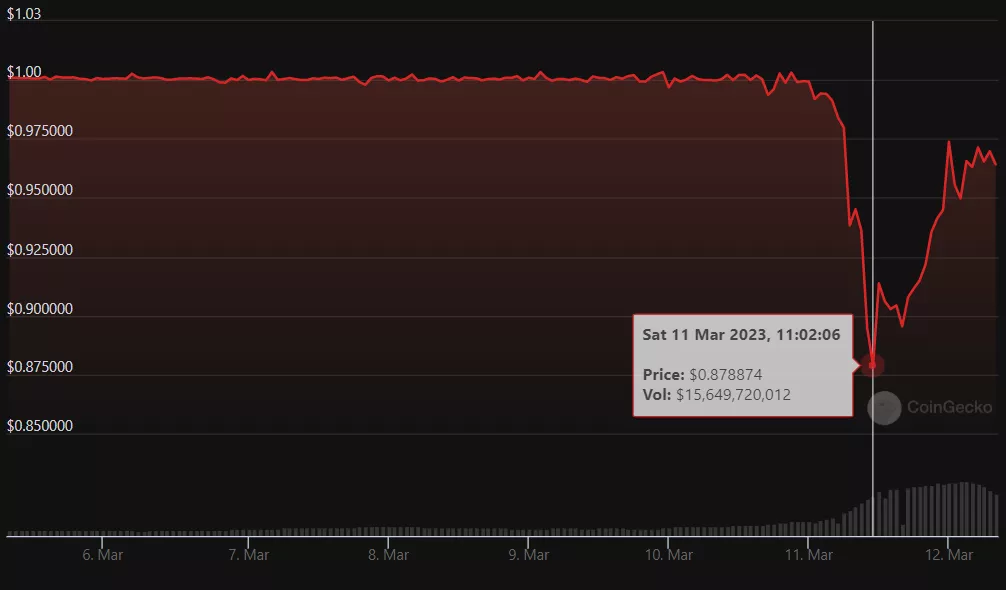Click the volume bar beneath the 8 Mar label
This screenshot has height=590, width=1006.
[390, 527]
